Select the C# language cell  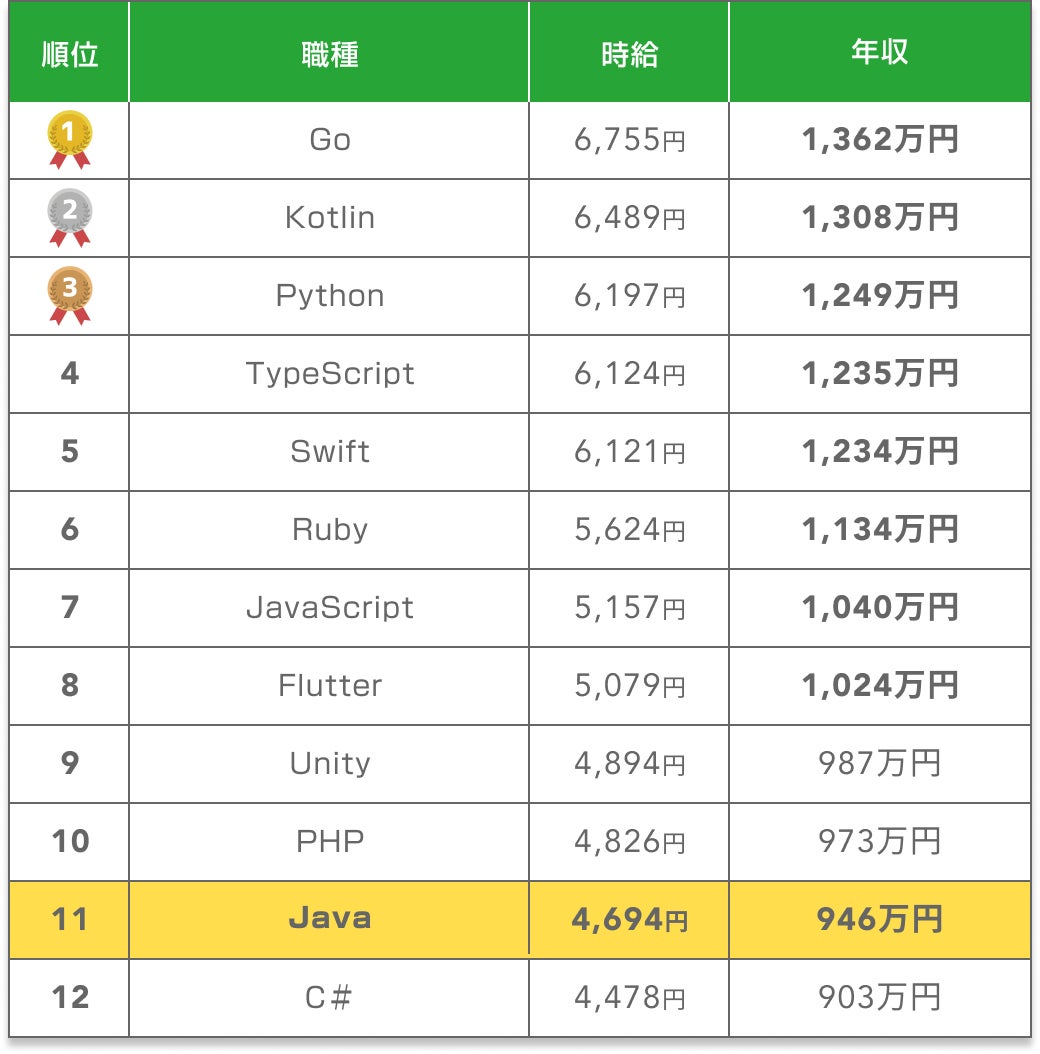click(x=329, y=998)
